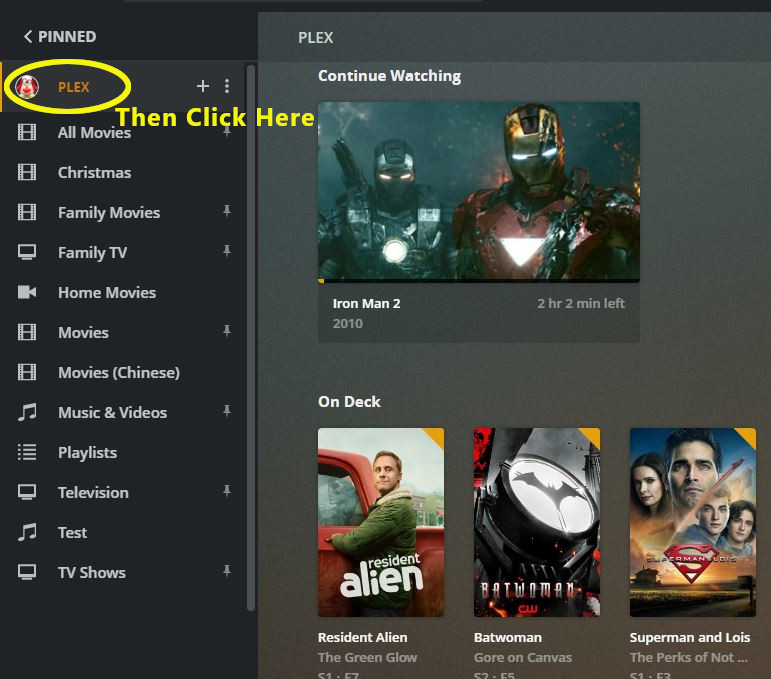Click the Batwoman title text
Viewport: 771px width, 679px height.
[x=507, y=638]
